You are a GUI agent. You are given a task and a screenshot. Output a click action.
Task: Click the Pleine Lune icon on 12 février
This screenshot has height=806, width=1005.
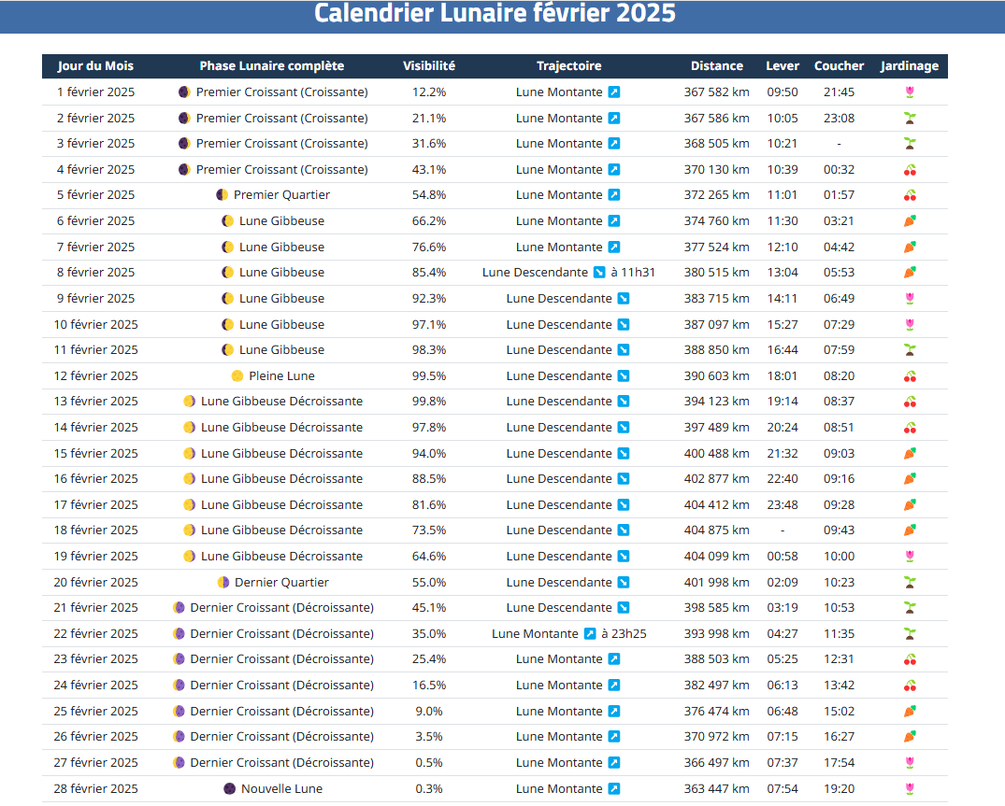coord(237,376)
